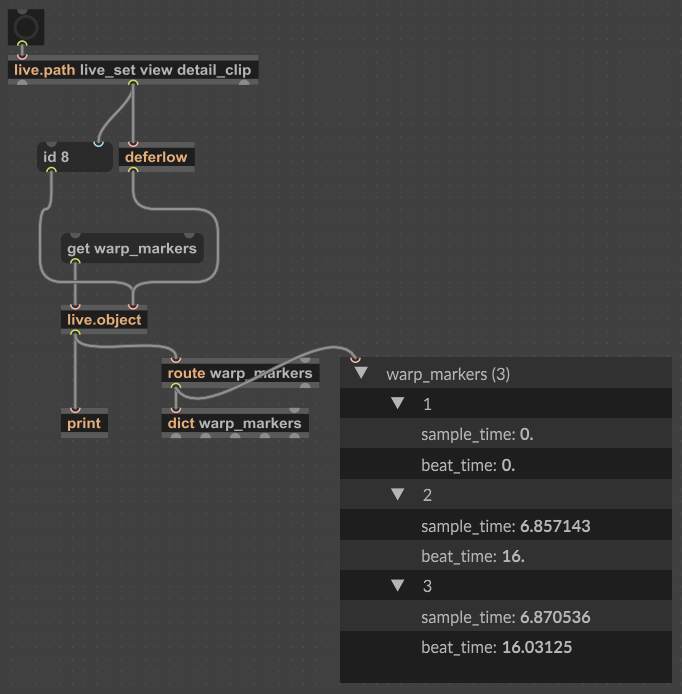This screenshot has width=682, height=694.
Task: Select the dict warp_markers object
Action: point(235,423)
